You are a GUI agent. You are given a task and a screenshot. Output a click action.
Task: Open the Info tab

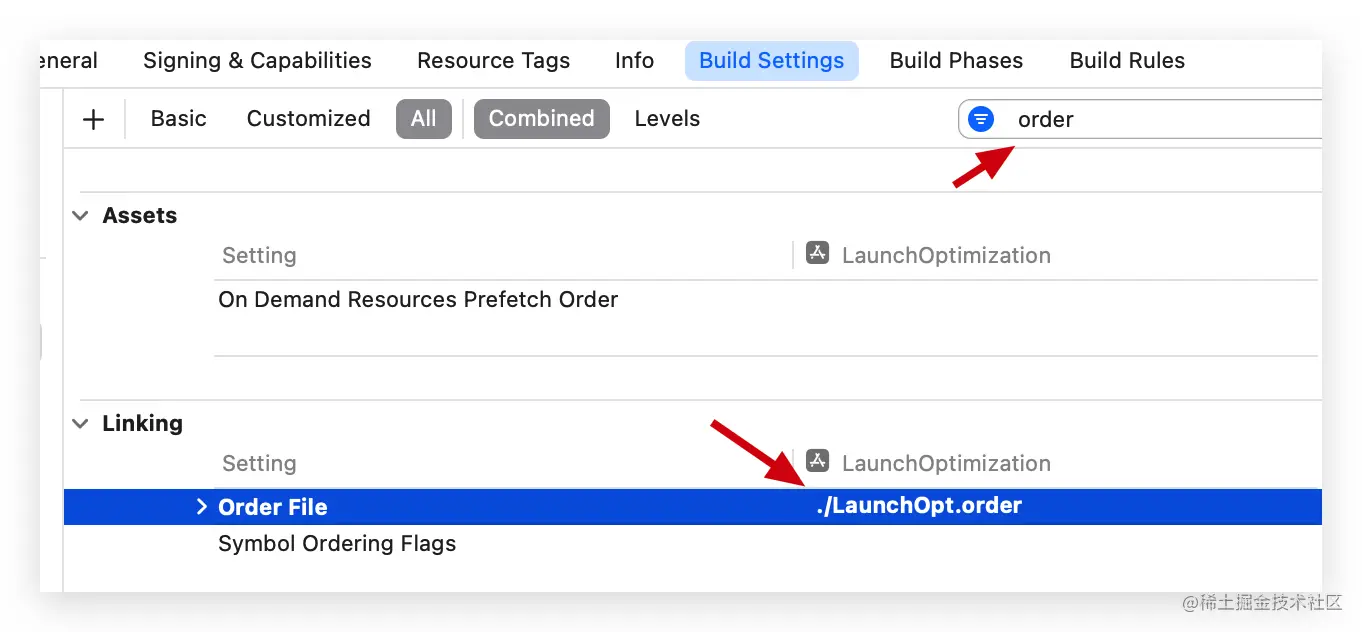point(634,61)
